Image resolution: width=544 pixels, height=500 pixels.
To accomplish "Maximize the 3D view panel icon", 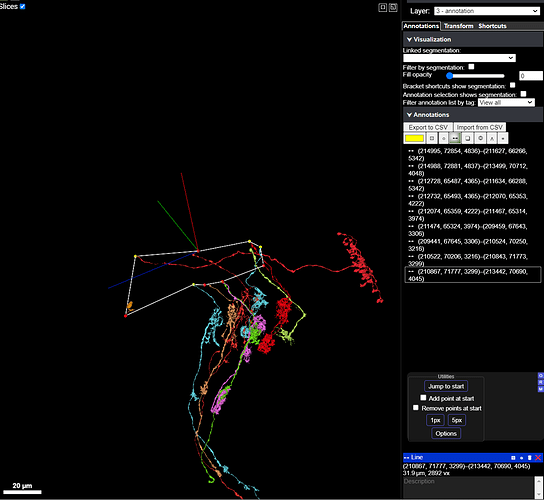I will pyautogui.click(x=382, y=7).
